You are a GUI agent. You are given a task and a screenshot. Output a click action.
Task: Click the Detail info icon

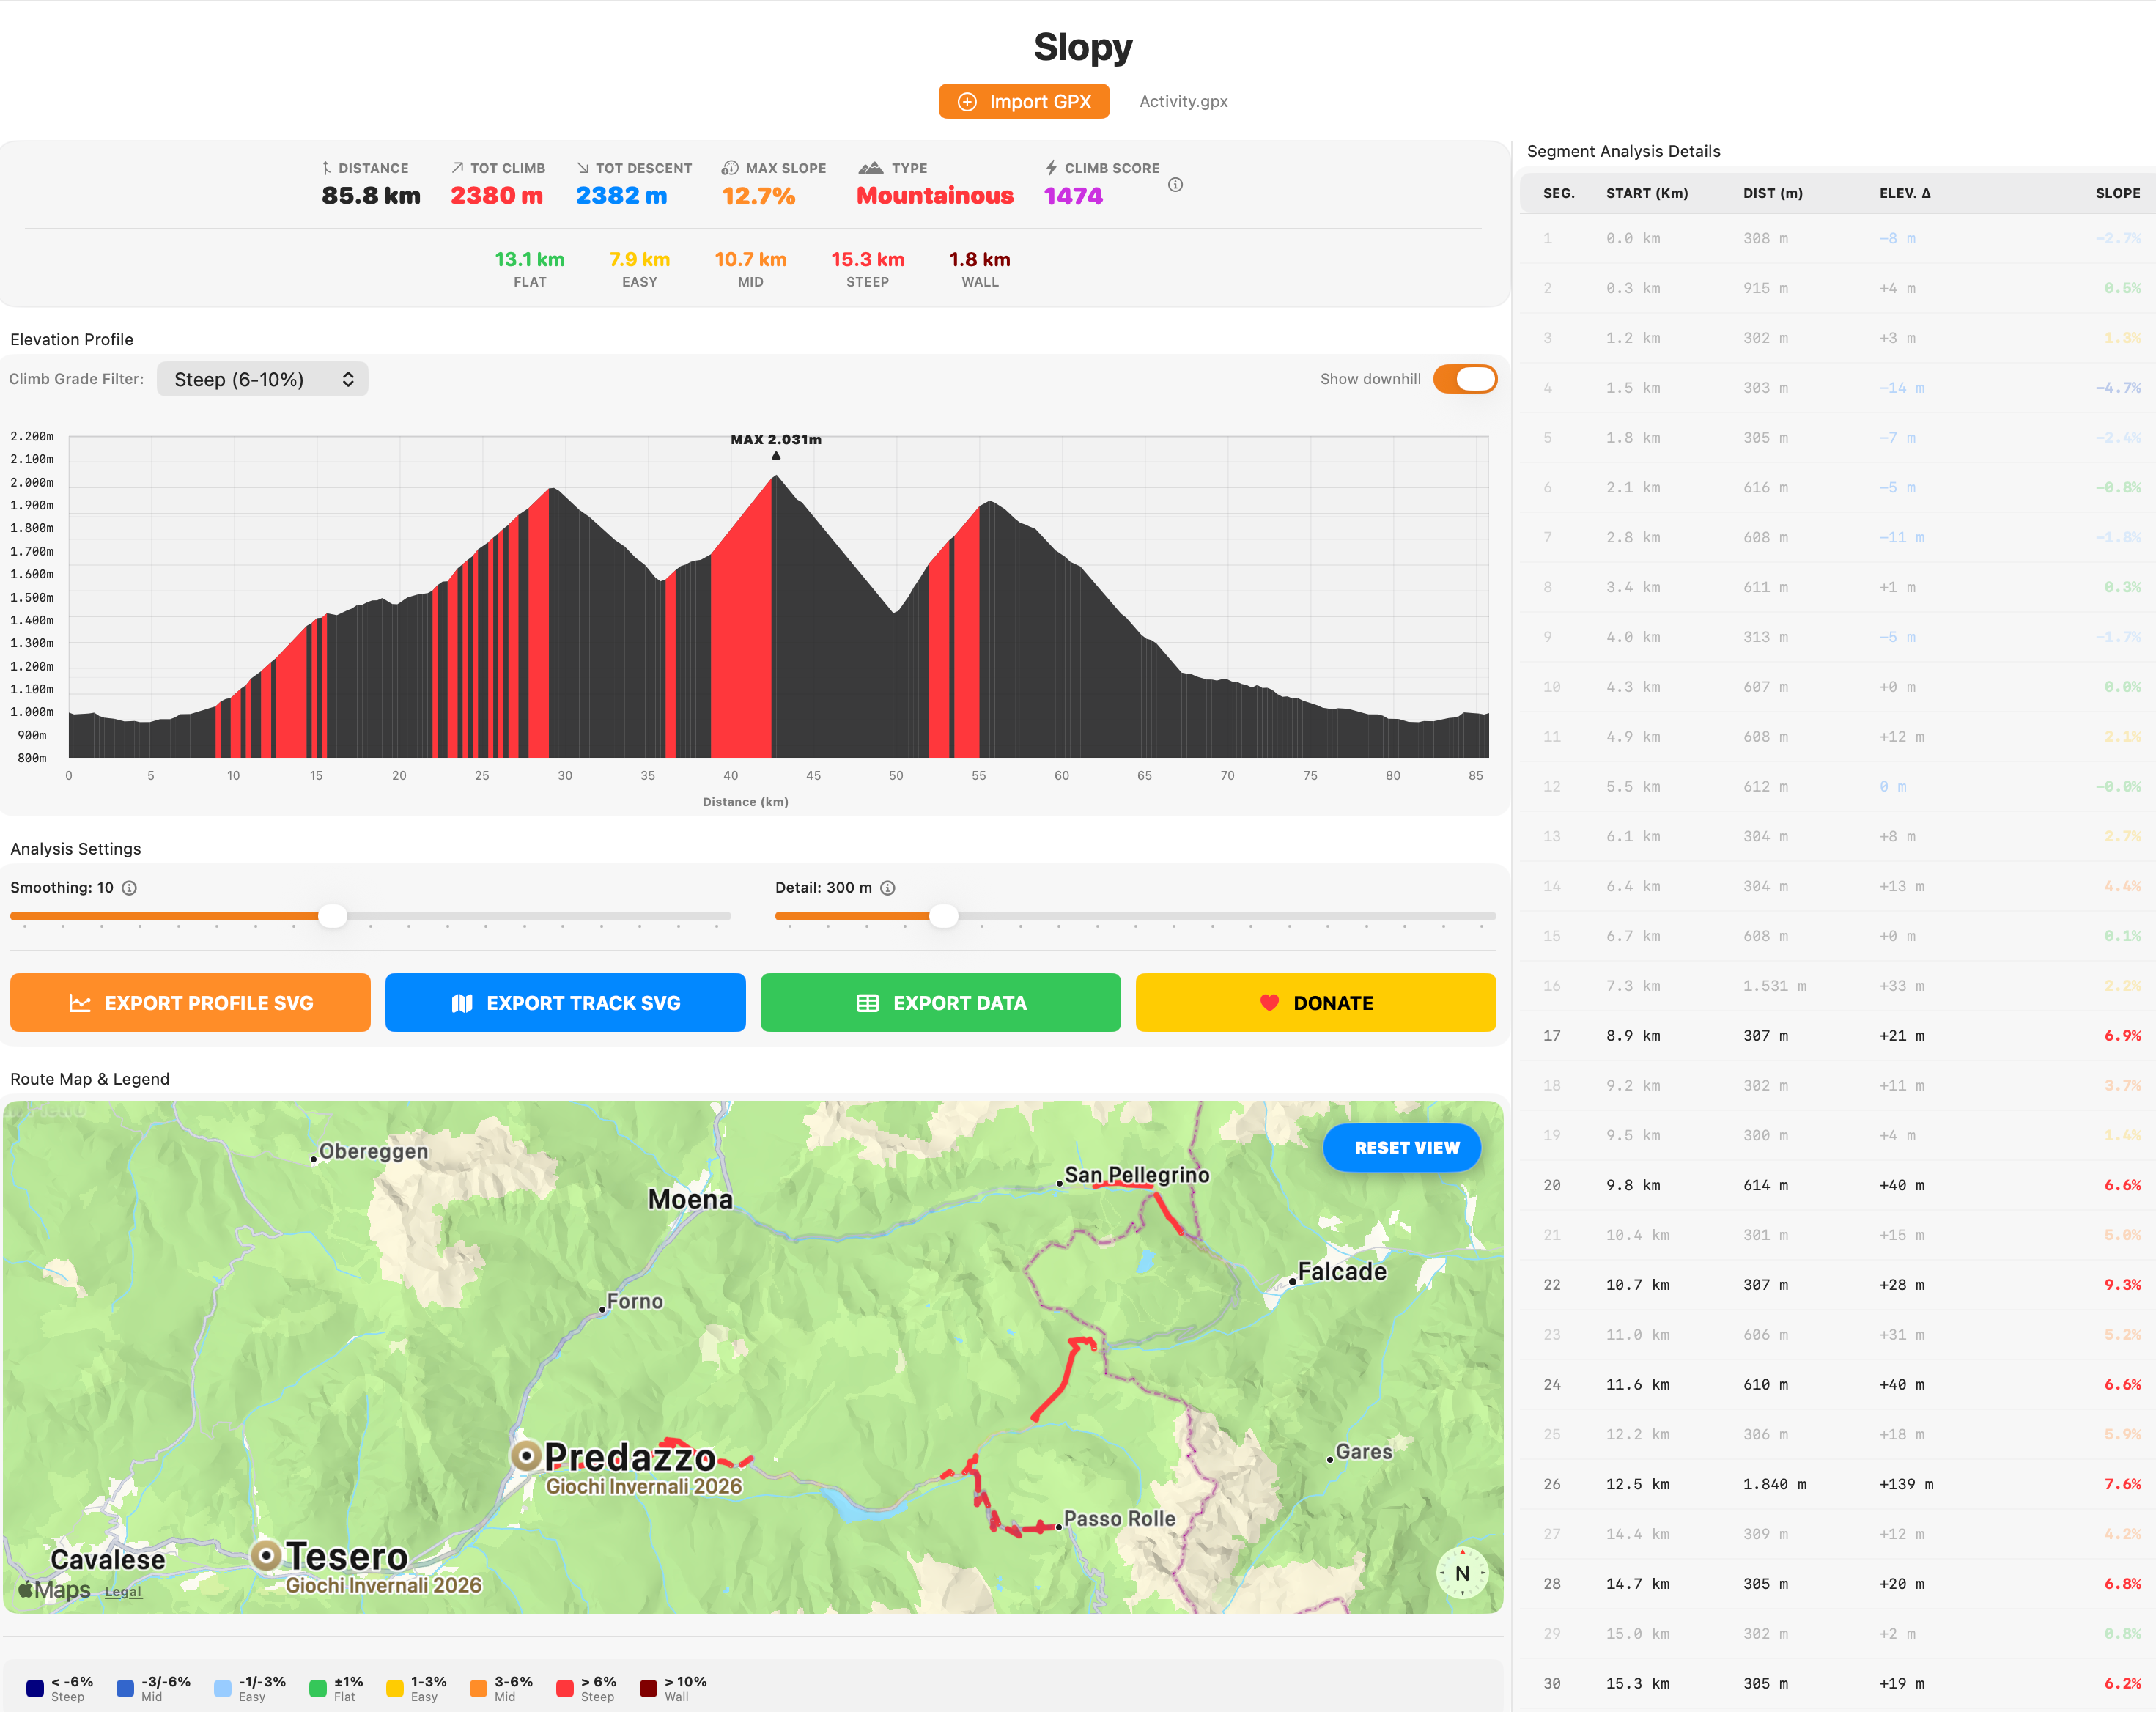pos(887,888)
